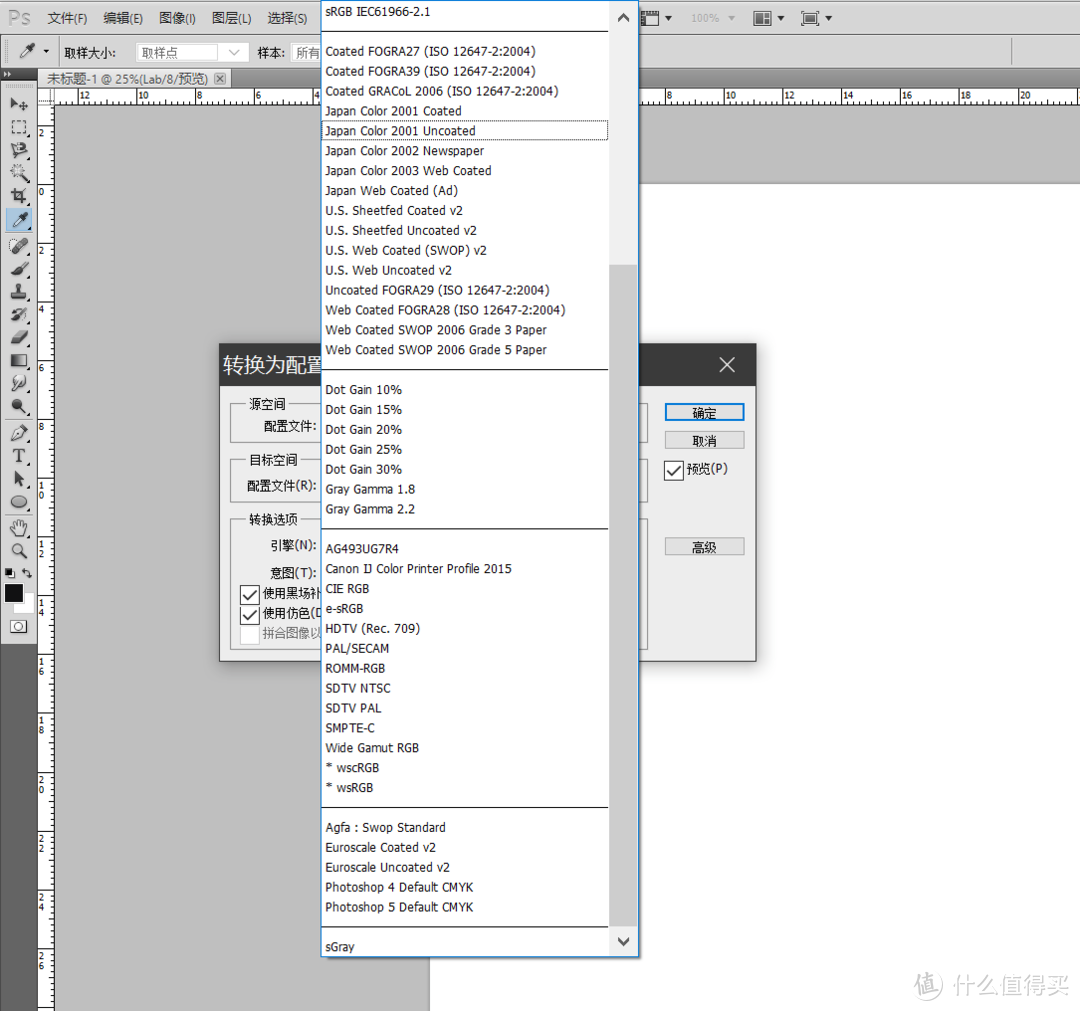1080x1011 pixels.
Task: Select the History Brush tool
Action: click(x=19, y=315)
